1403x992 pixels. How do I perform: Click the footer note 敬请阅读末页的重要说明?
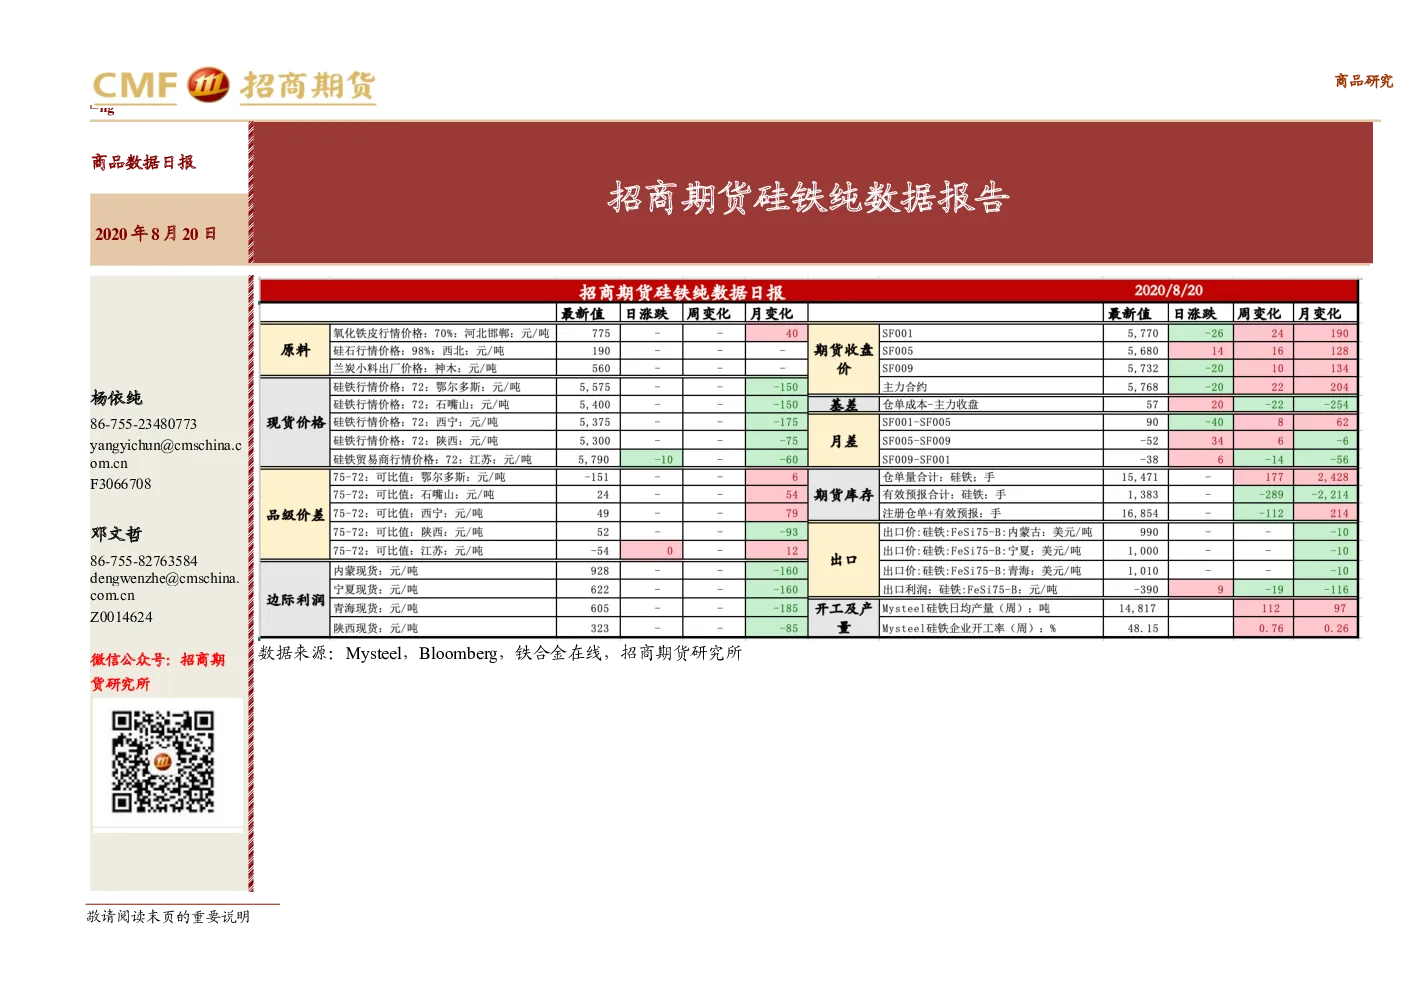[x=168, y=916]
